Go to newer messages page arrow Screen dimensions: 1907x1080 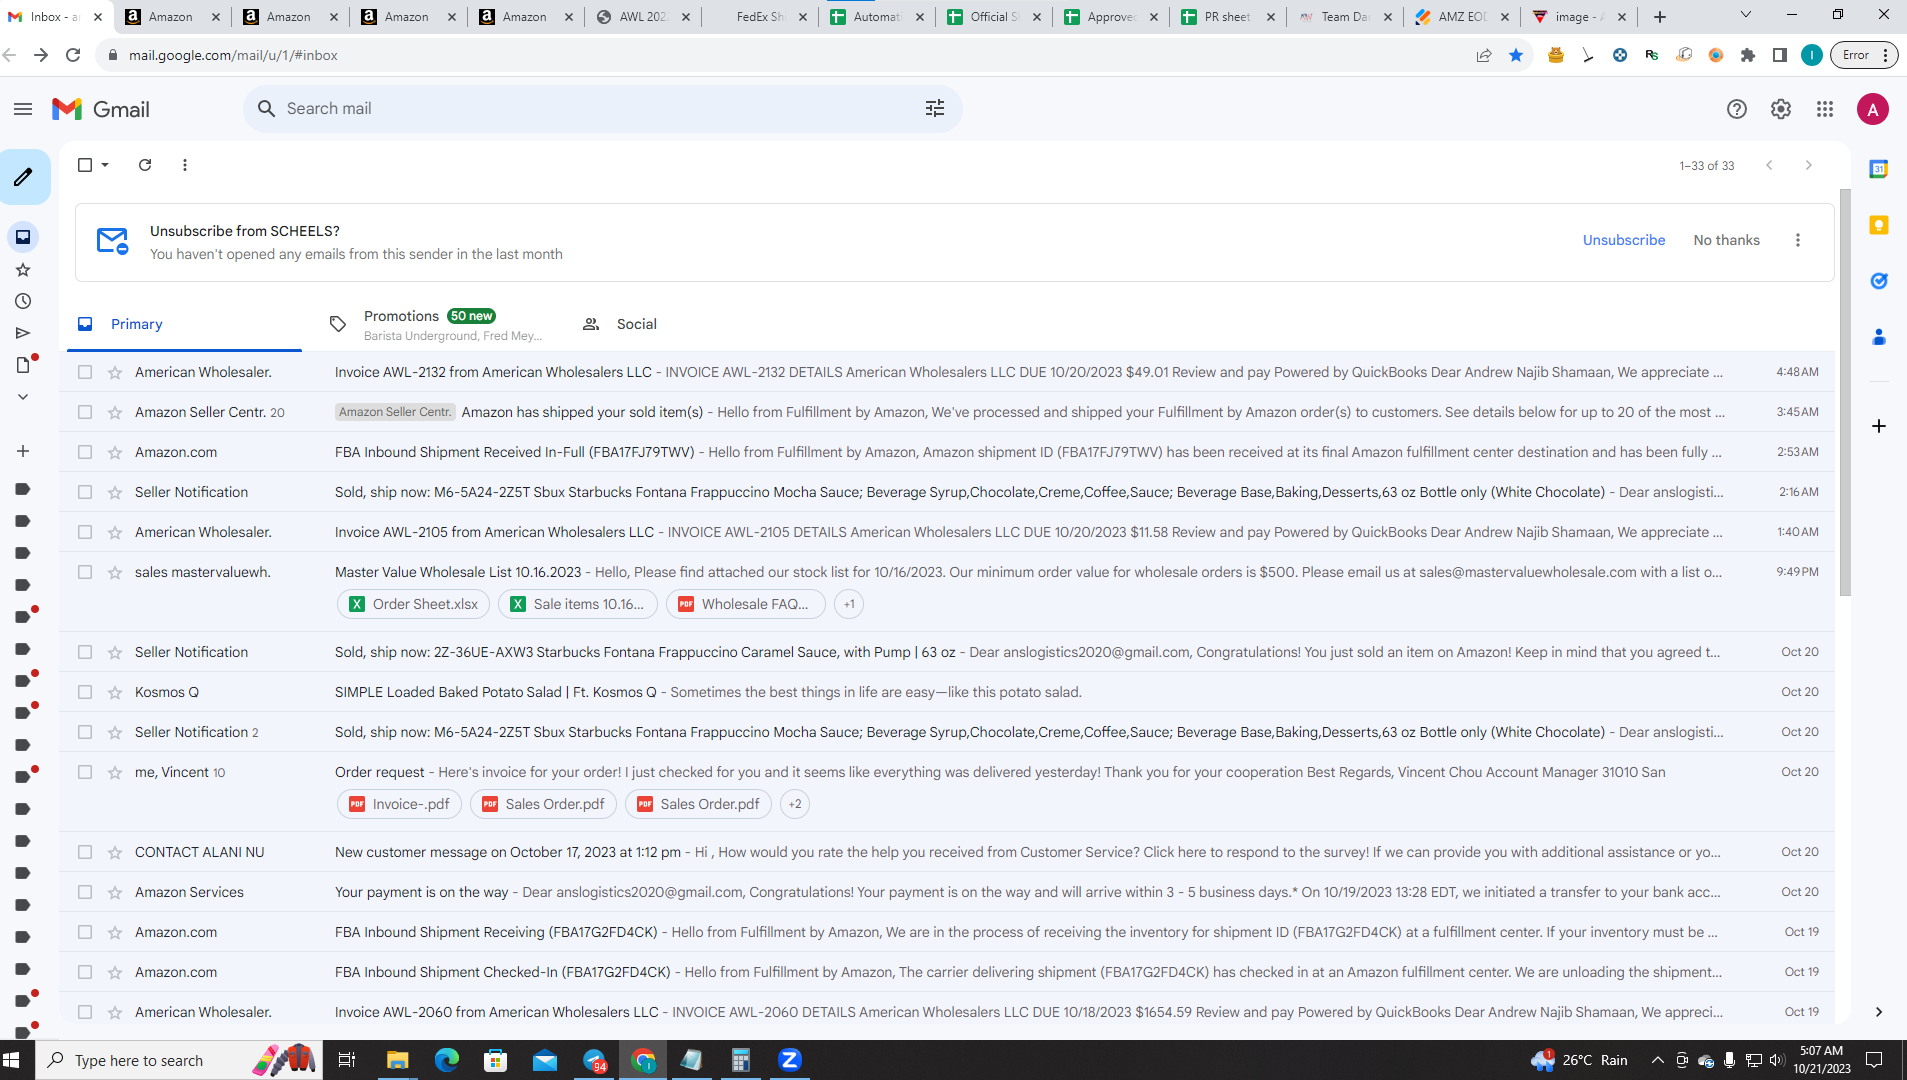(x=1769, y=165)
